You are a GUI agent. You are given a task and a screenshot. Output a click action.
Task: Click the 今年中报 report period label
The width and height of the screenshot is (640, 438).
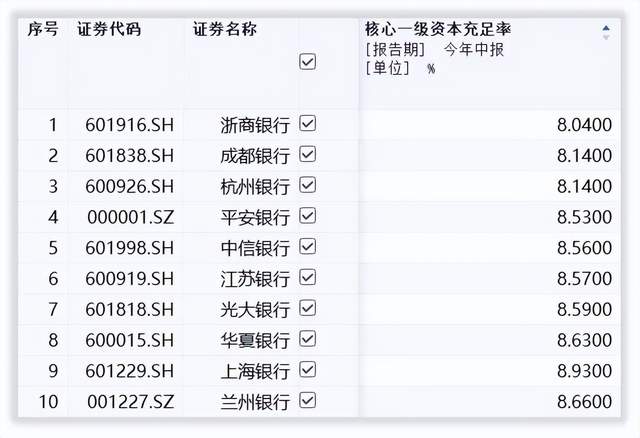click(x=474, y=50)
